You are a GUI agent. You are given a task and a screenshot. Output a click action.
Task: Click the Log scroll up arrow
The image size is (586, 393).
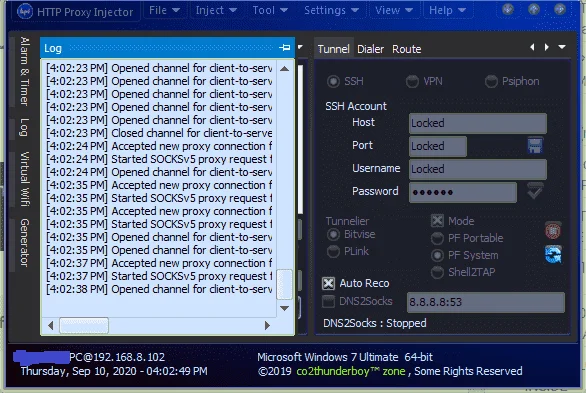click(x=284, y=69)
